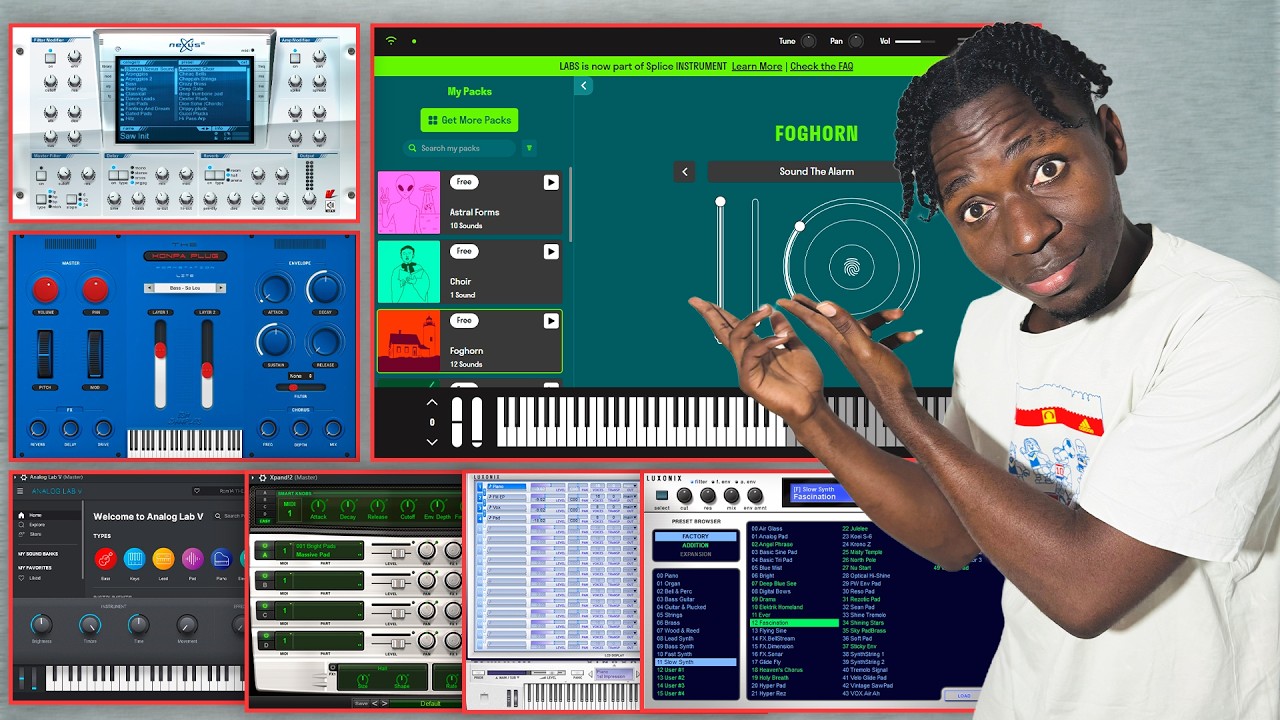Open the Check the FAQ link
Image resolution: width=1280 pixels, height=720 pixels.
pos(821,66)
